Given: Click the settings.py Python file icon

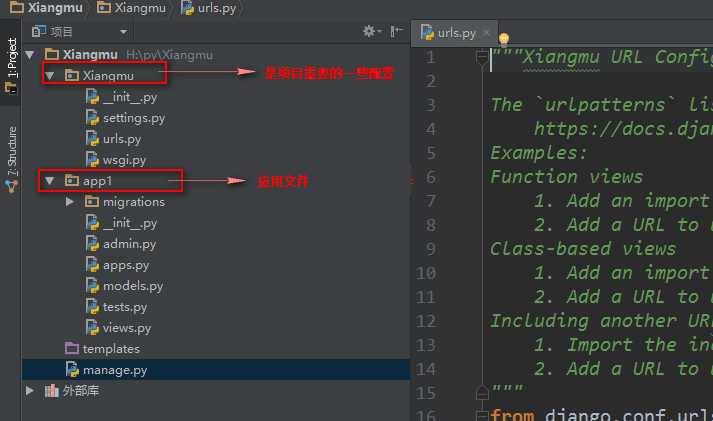Looking at the screenshot, I should 92,118.
